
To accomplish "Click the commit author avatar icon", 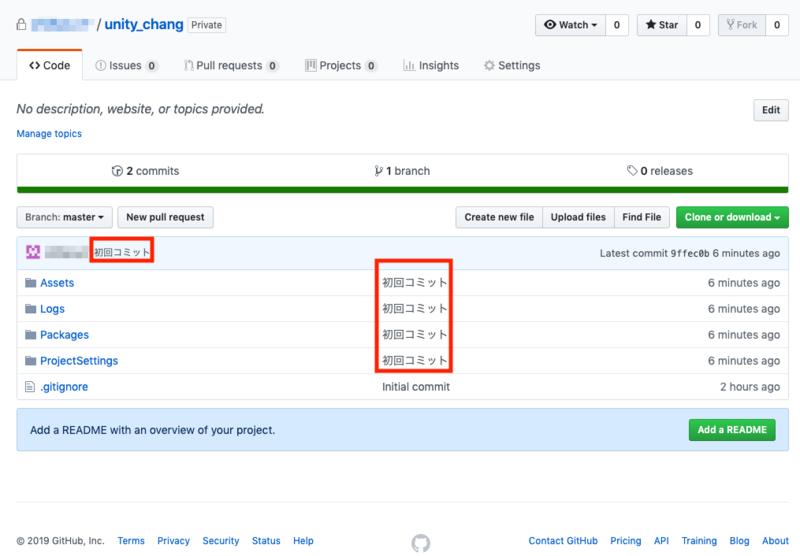I will [x=33, y=252].
